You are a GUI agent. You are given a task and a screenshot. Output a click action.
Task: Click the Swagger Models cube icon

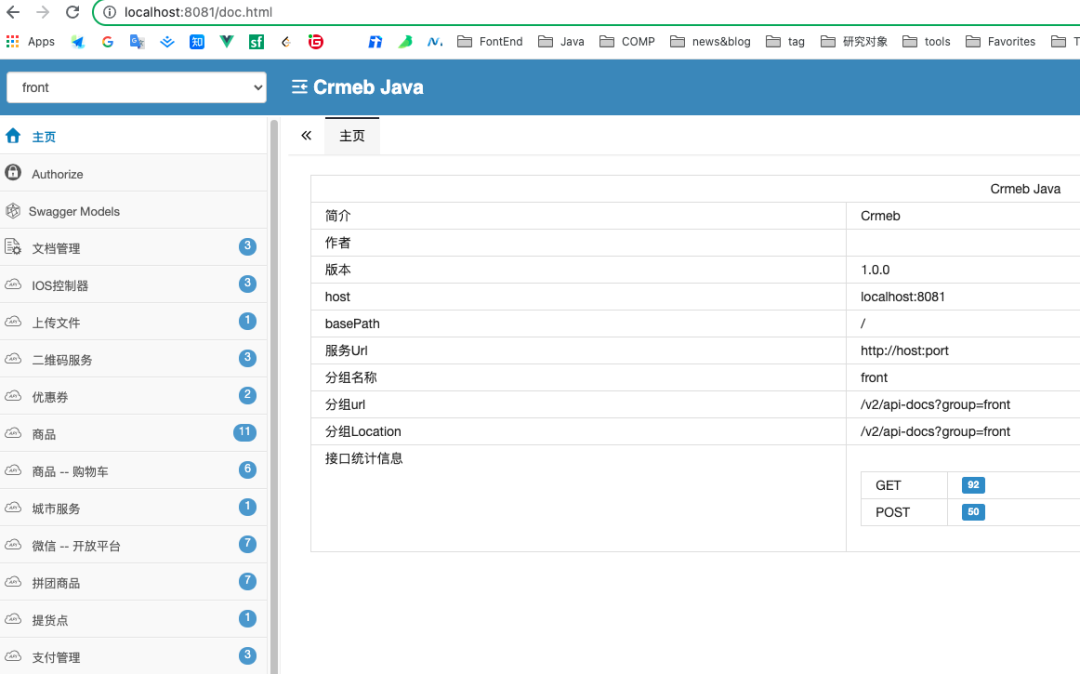click(x=13, y=211)
